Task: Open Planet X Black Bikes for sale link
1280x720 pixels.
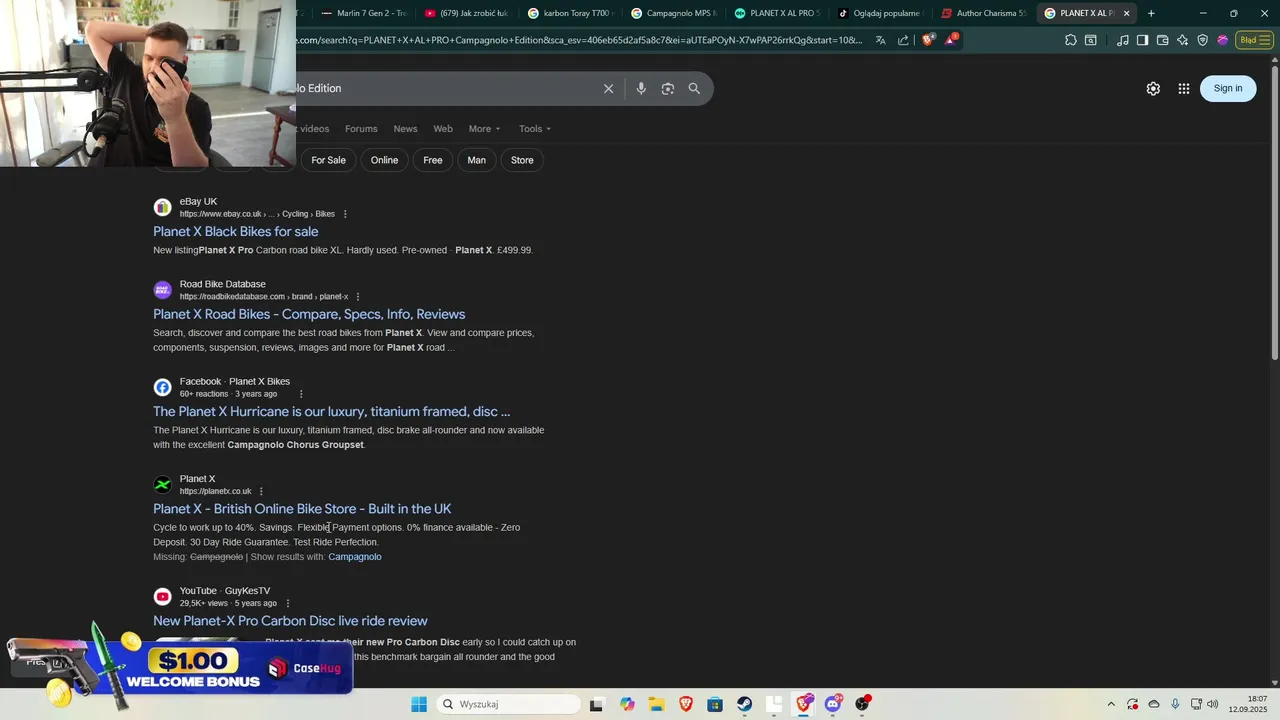Action: tap(236, 231)
